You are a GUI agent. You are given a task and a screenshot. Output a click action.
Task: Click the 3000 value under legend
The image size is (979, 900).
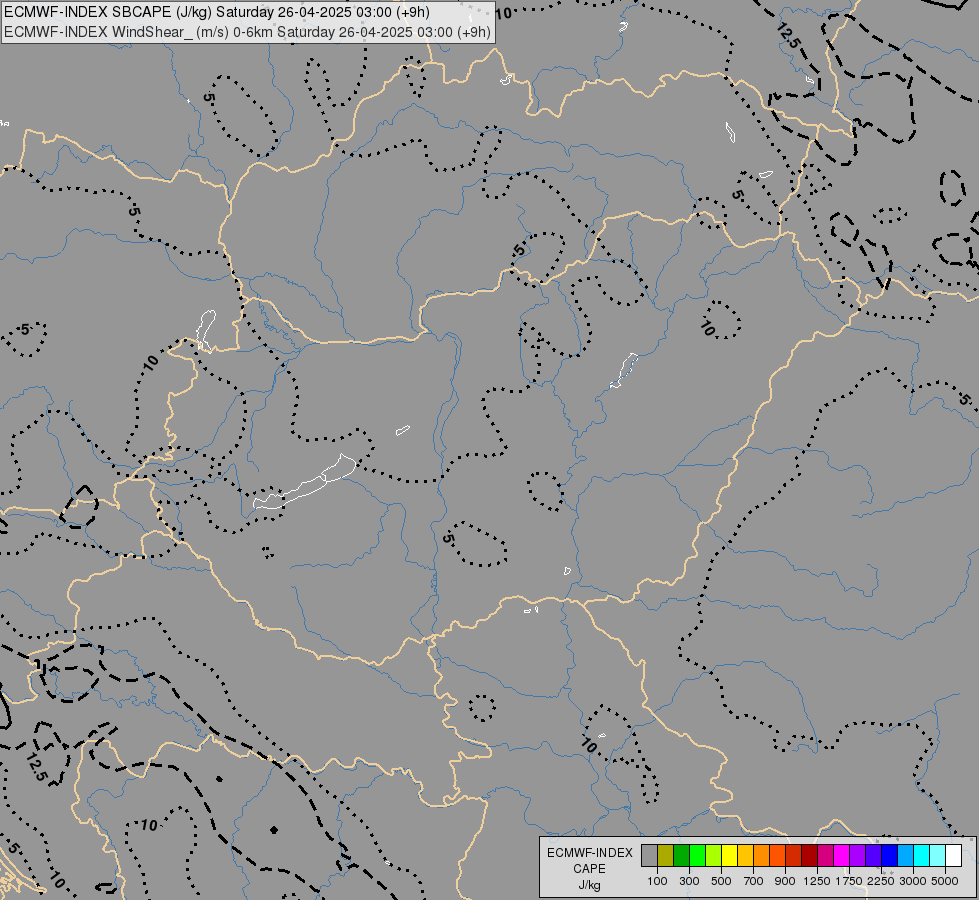[x=913, y=881]
